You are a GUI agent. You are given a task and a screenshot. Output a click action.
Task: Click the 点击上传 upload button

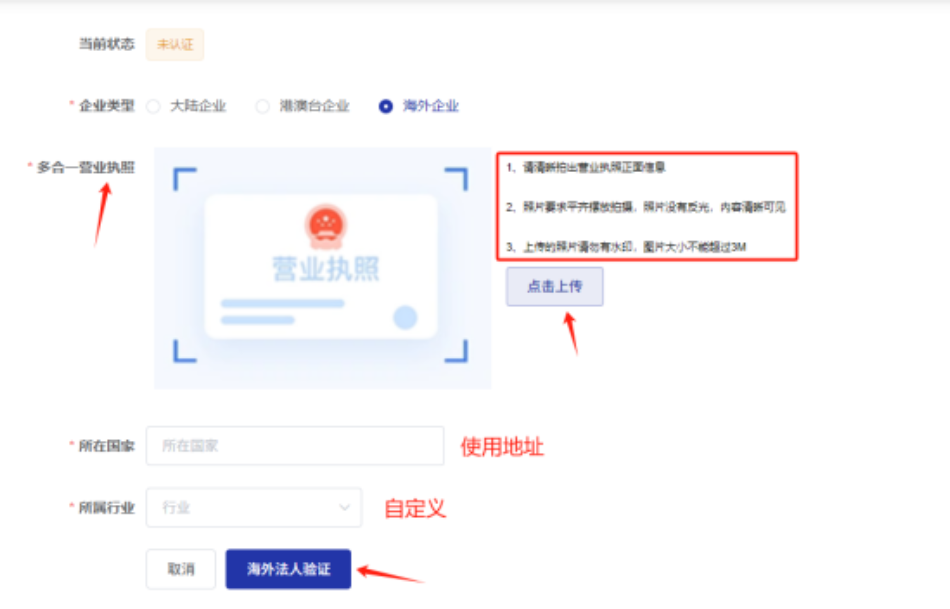coord(555,286)
